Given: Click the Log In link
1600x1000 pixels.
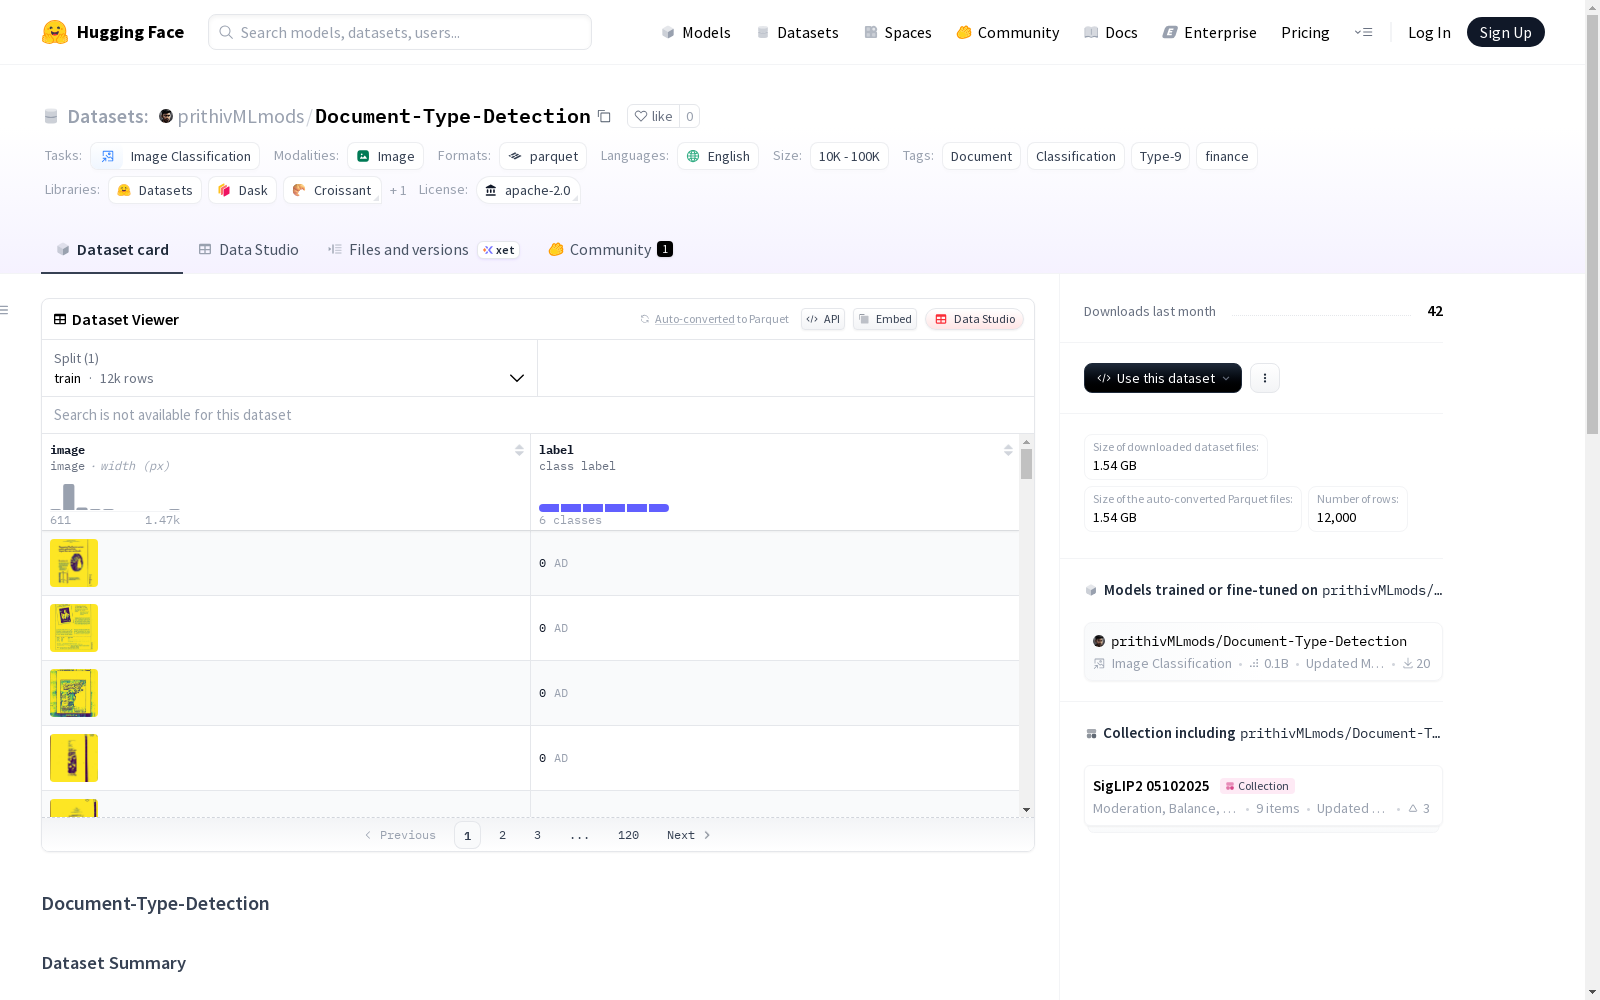Looking at the screenshot, I should (x=1429, y=32).
